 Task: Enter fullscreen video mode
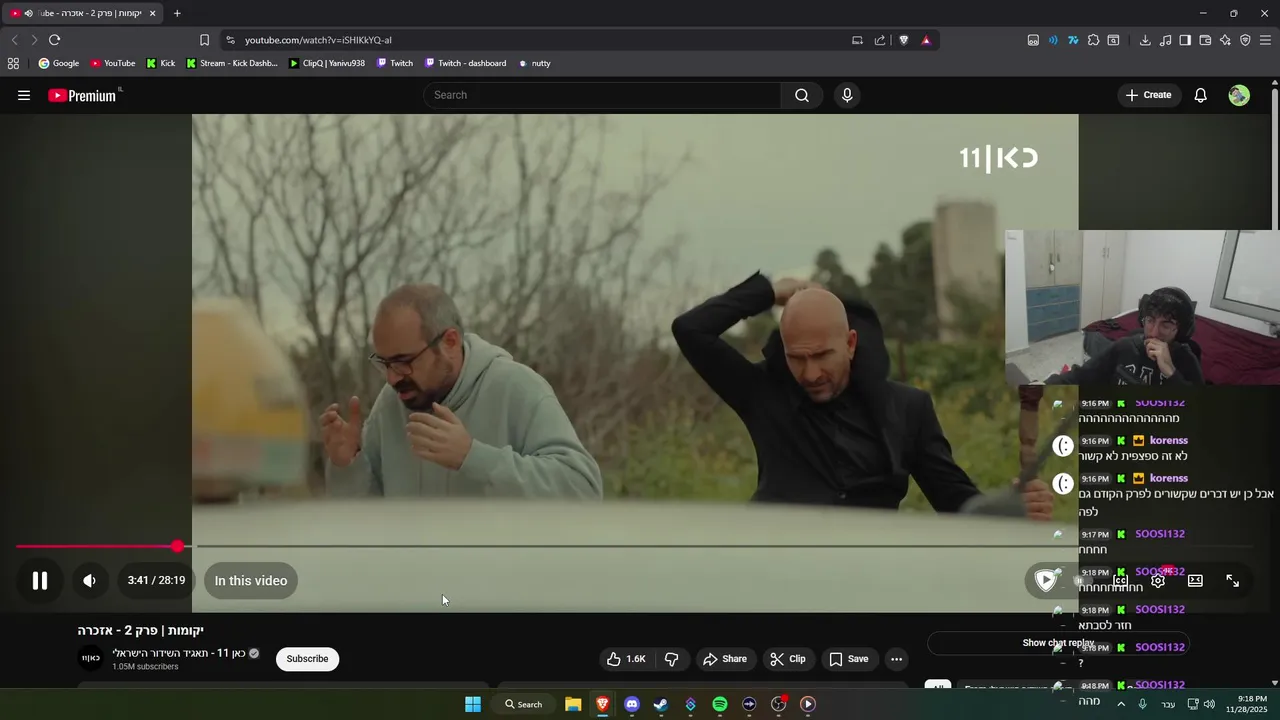tap(1233, 580)
